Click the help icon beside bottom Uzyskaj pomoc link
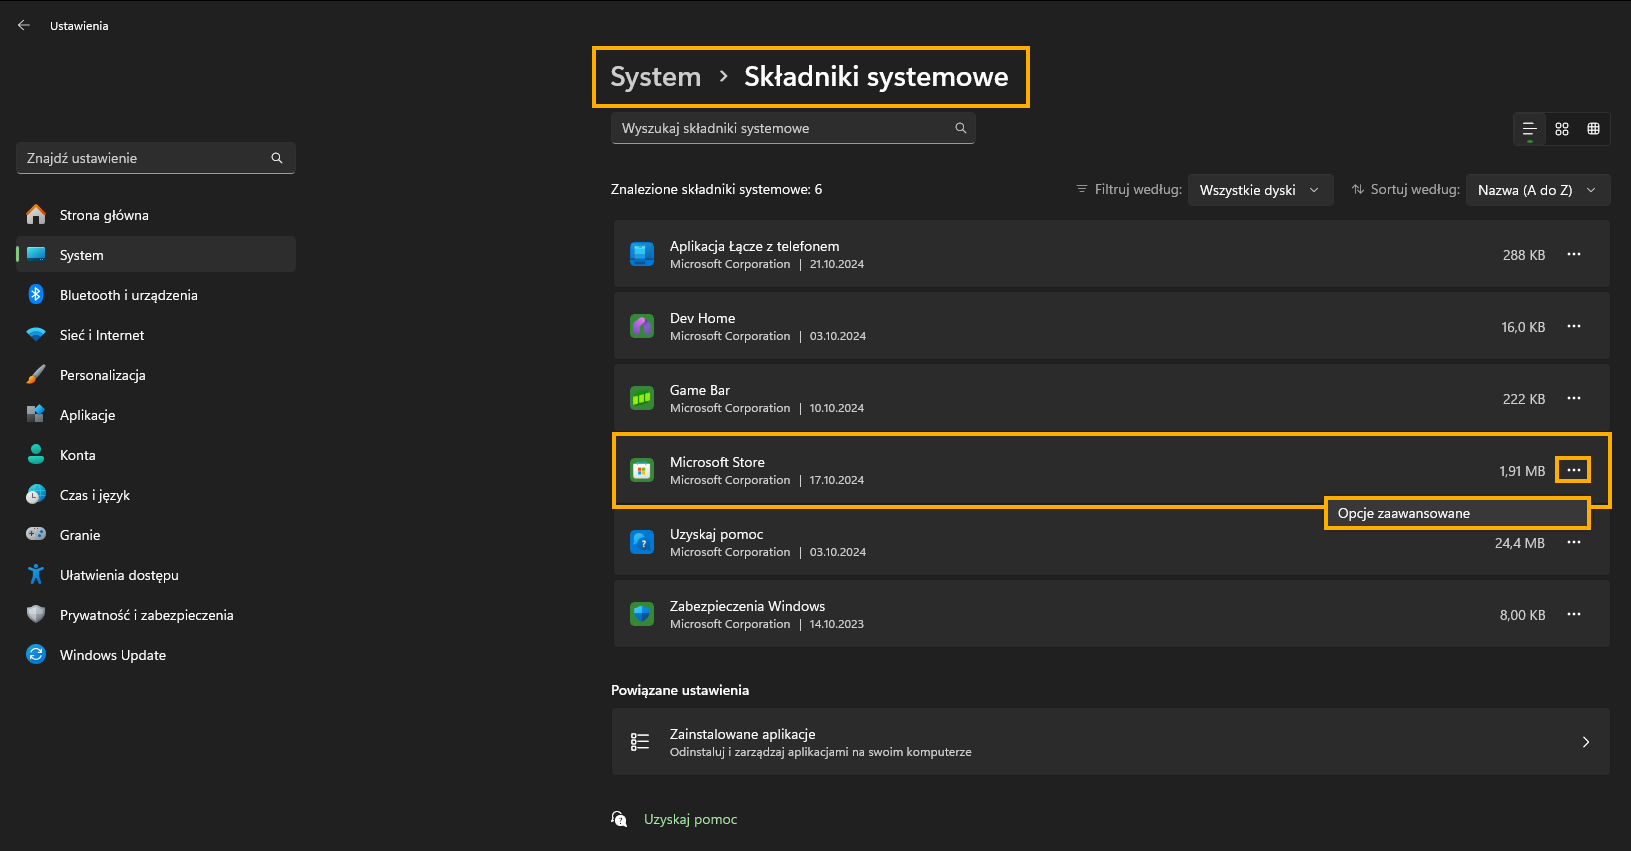 pos(620,819)
